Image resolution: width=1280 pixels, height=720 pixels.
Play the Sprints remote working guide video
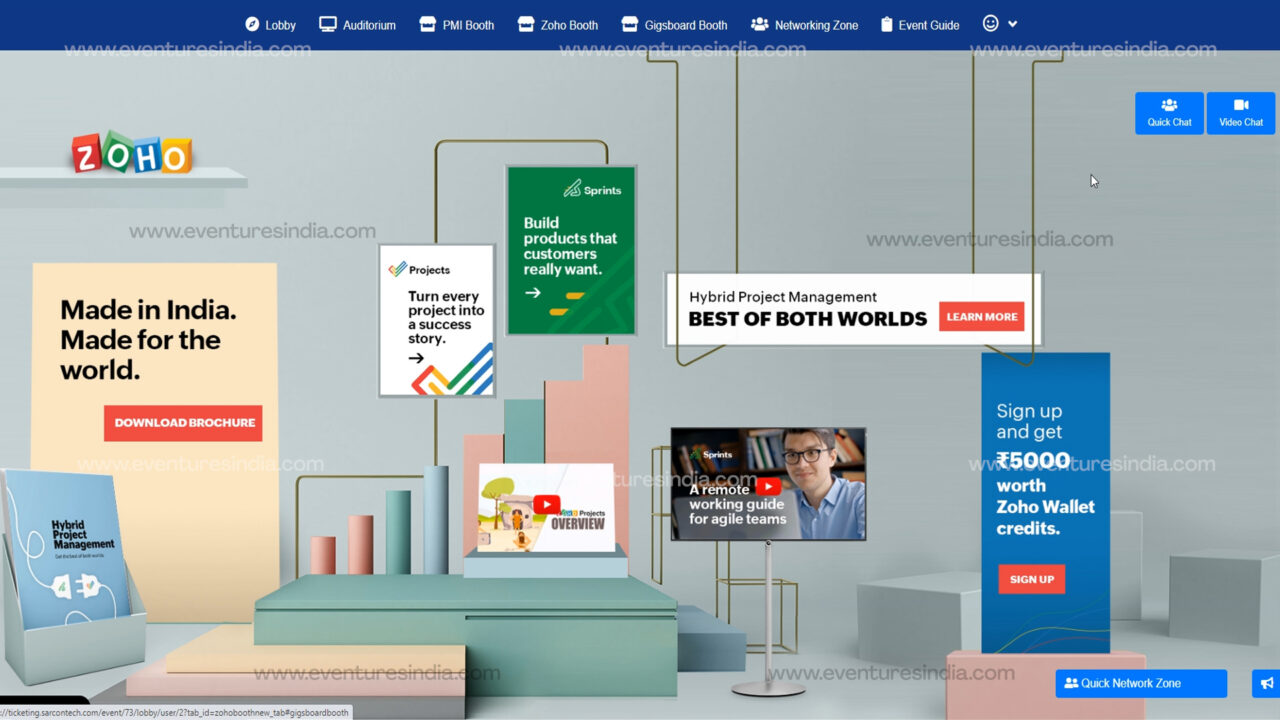(768, 488)
